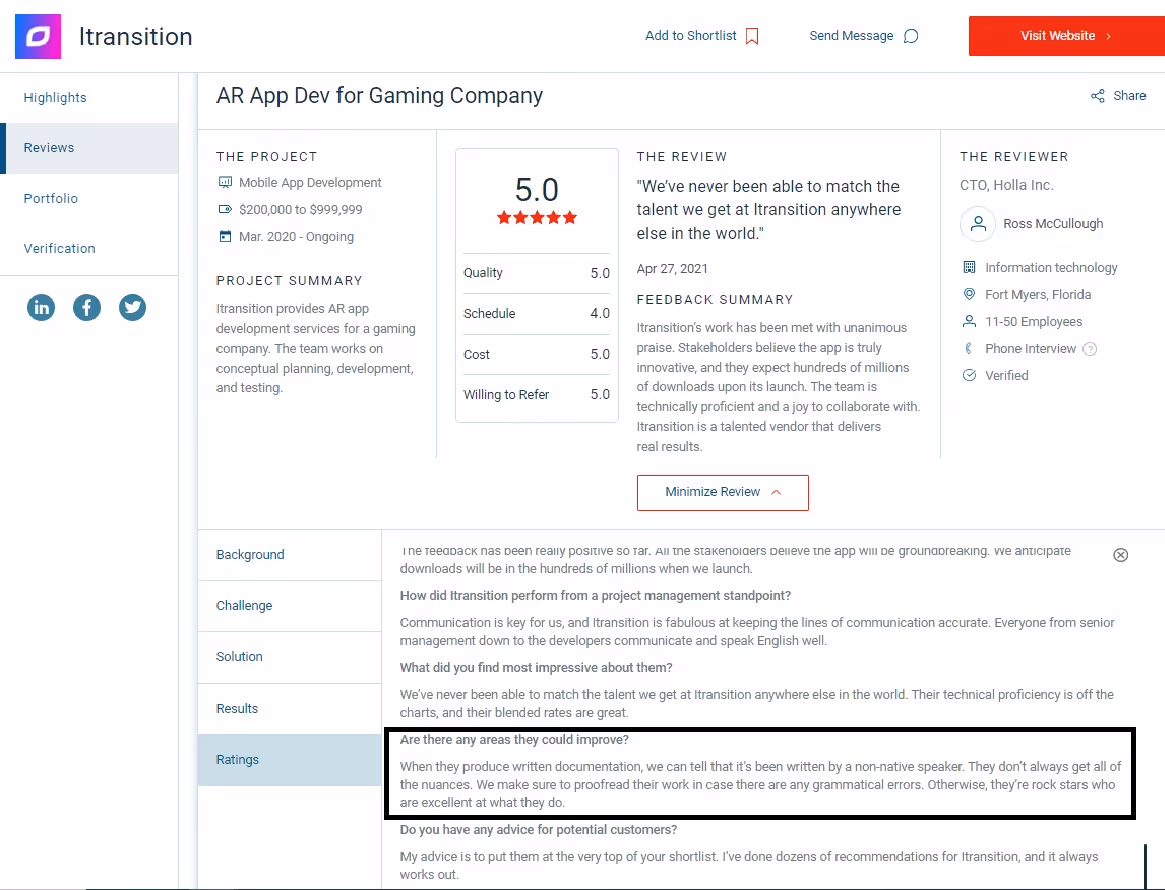
Task: Click the person icon by 11-50 Employees
Action: pyautogui.click(x=969, y=322)
